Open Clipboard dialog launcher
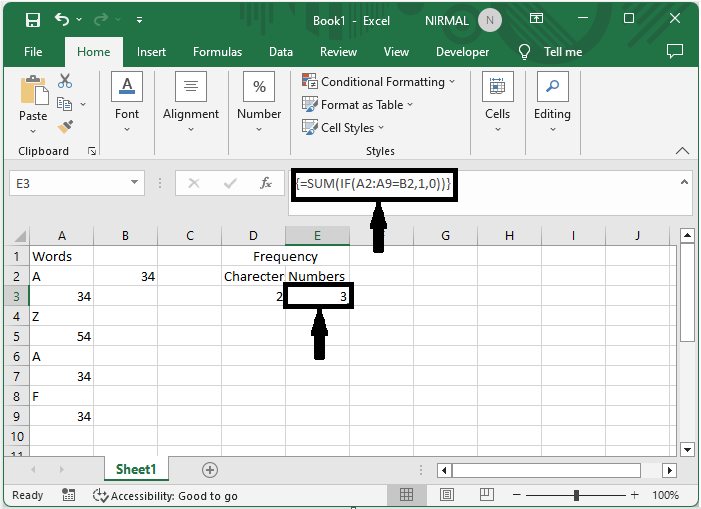Screen dimensions: 701x509 [x=92, y=151]
